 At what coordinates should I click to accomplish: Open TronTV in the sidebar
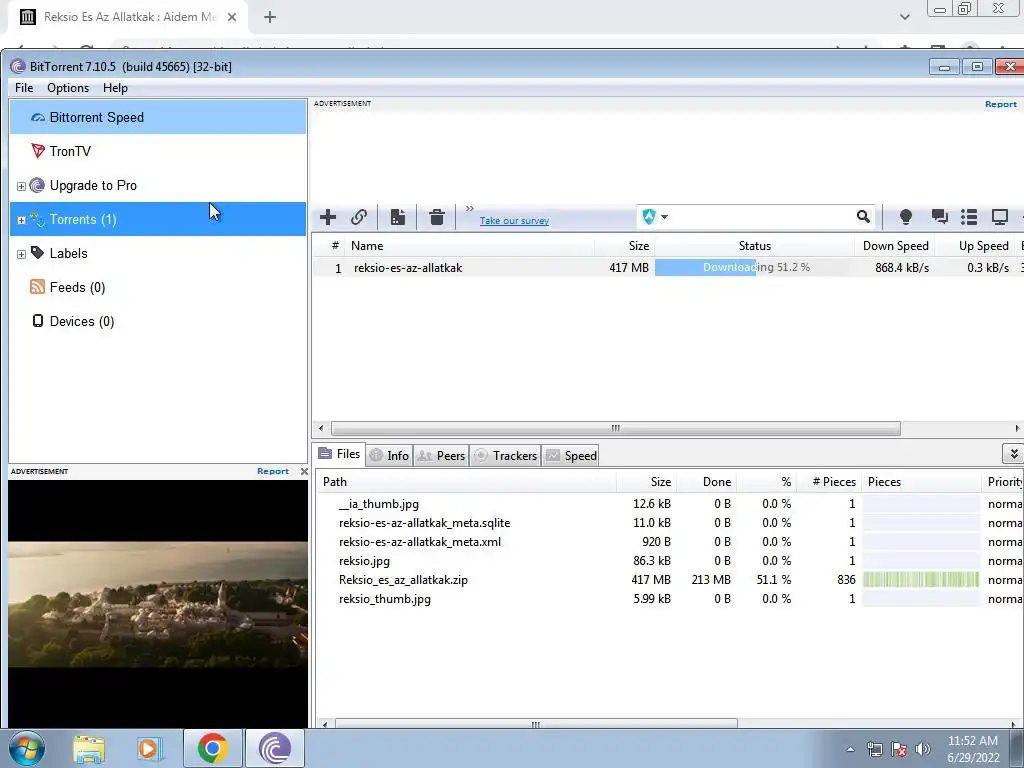157,152
